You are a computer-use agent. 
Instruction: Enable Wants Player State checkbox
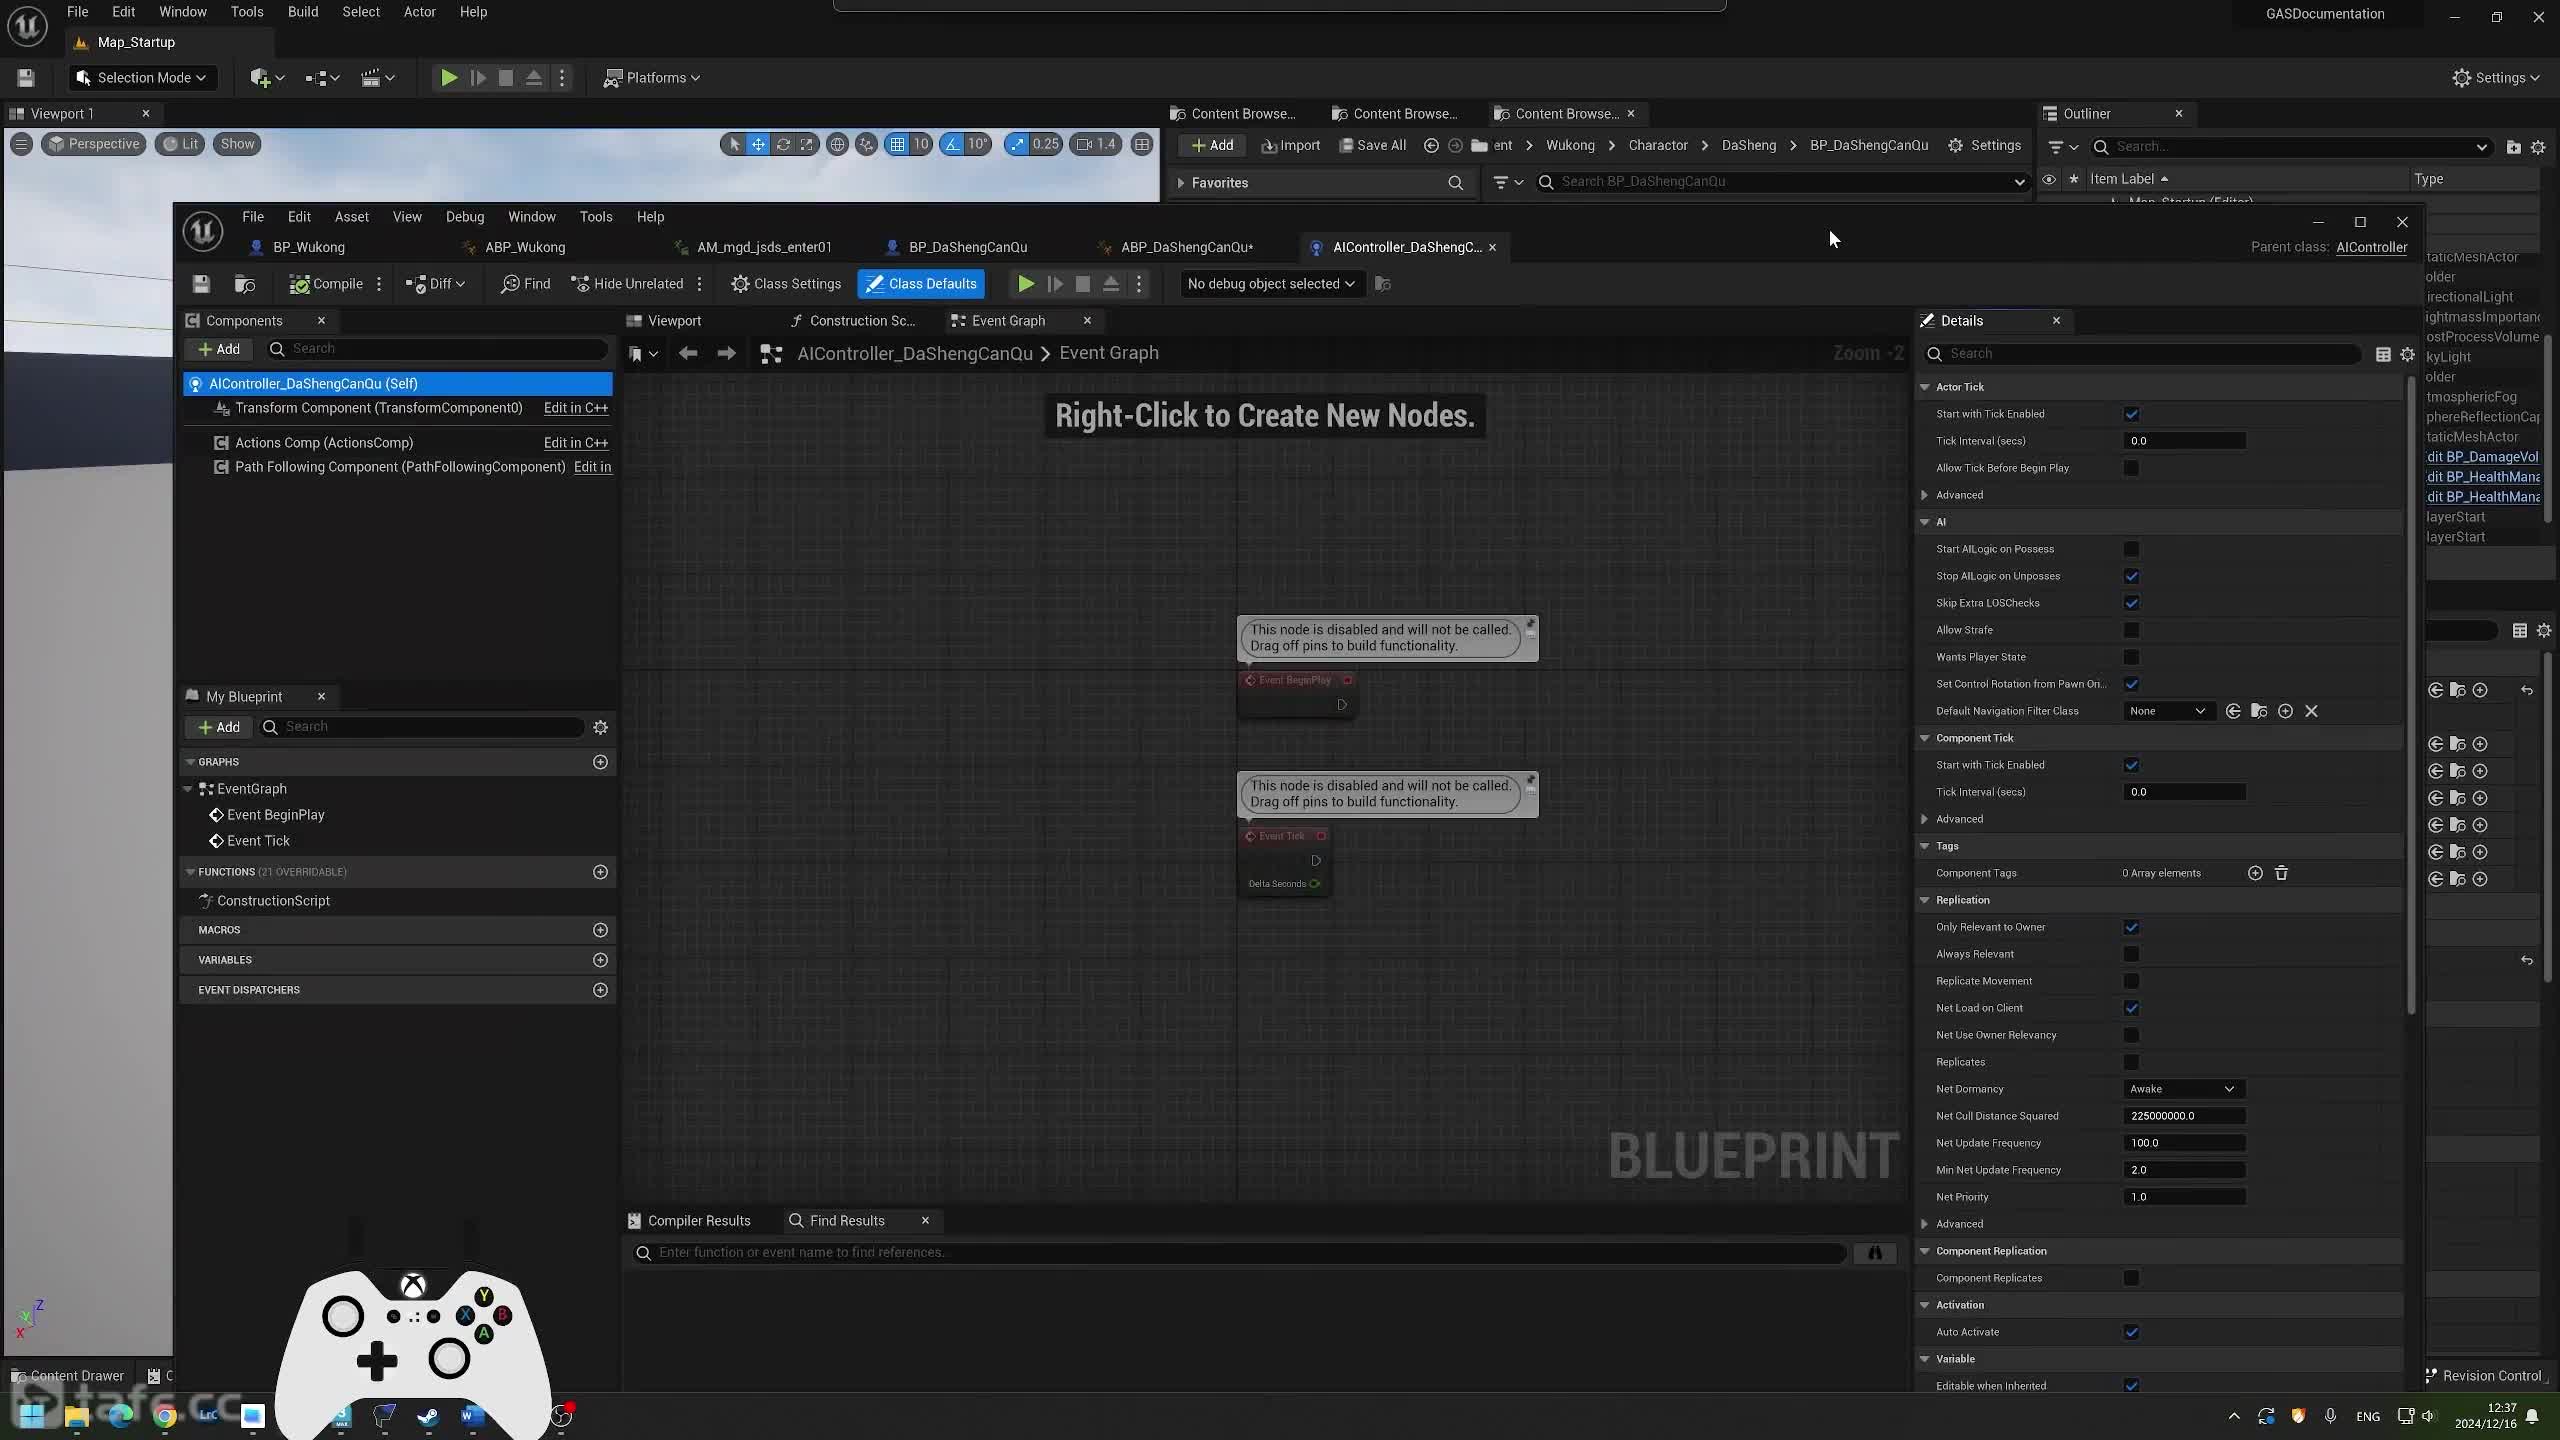click(2131, 657)
